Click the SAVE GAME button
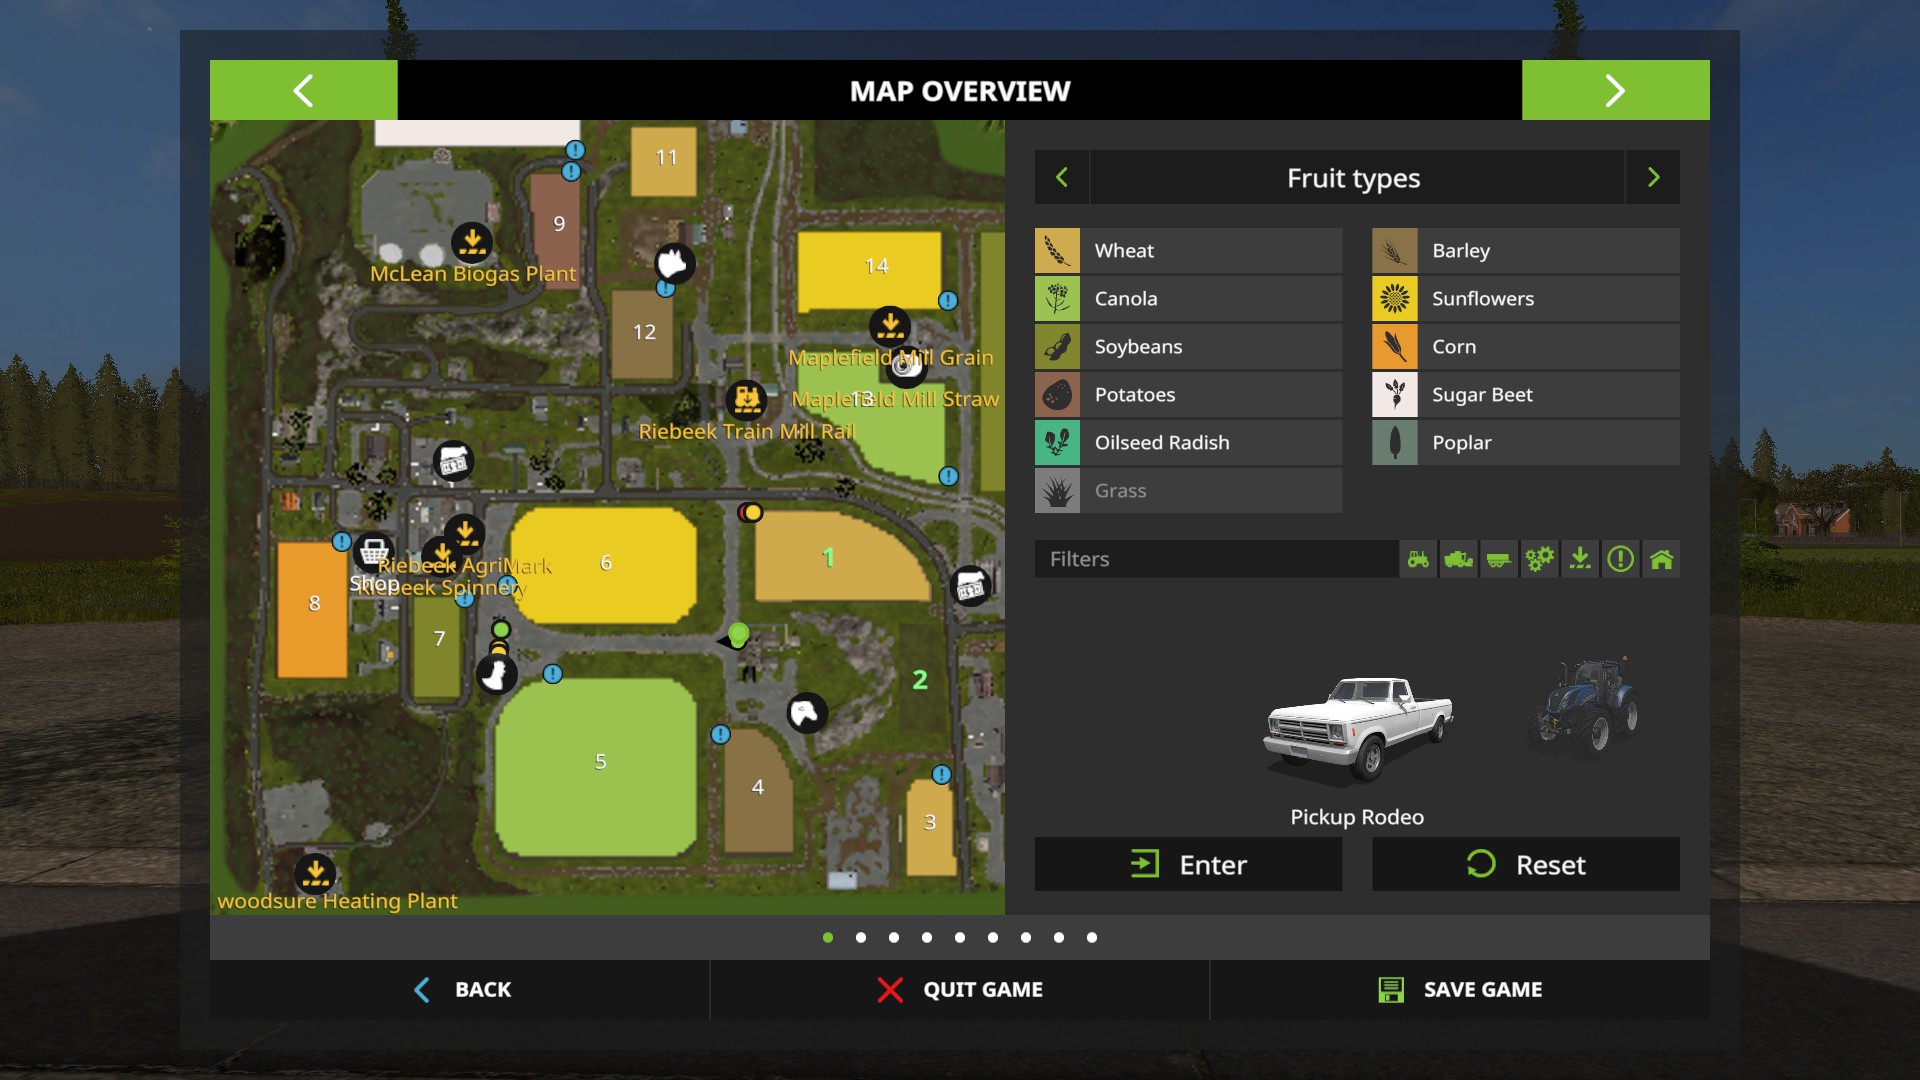Image resolution: width=1920 pixels, height=1080 pixels. [x=1460, y=989]
